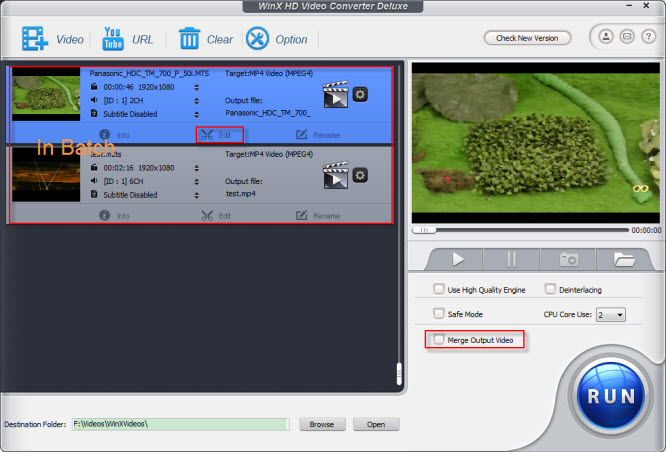Image resolution: width=666 pixels, height=452 pixels.
Task: Select the Panasonic video thumbnail
Action: pyautogui.click(x=46, y=94)
